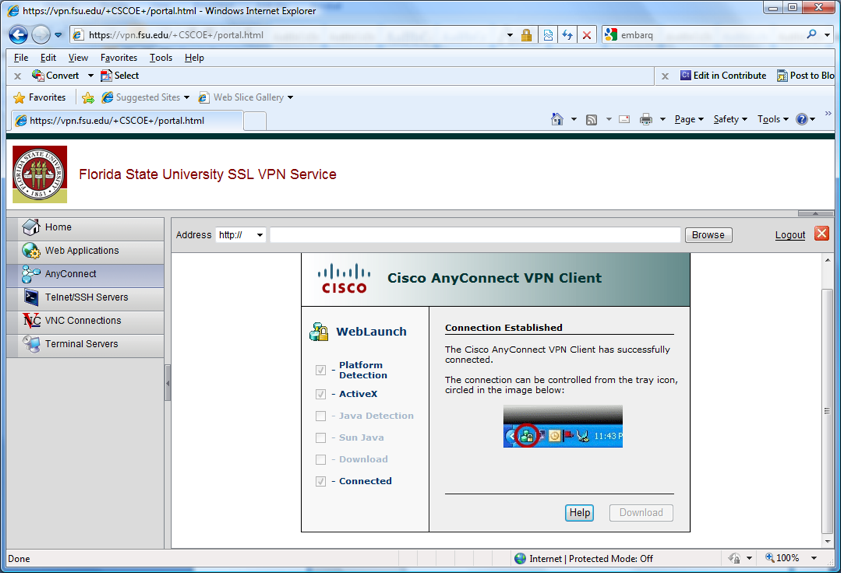Open the http:// protocol dropdown

point(241,235)
